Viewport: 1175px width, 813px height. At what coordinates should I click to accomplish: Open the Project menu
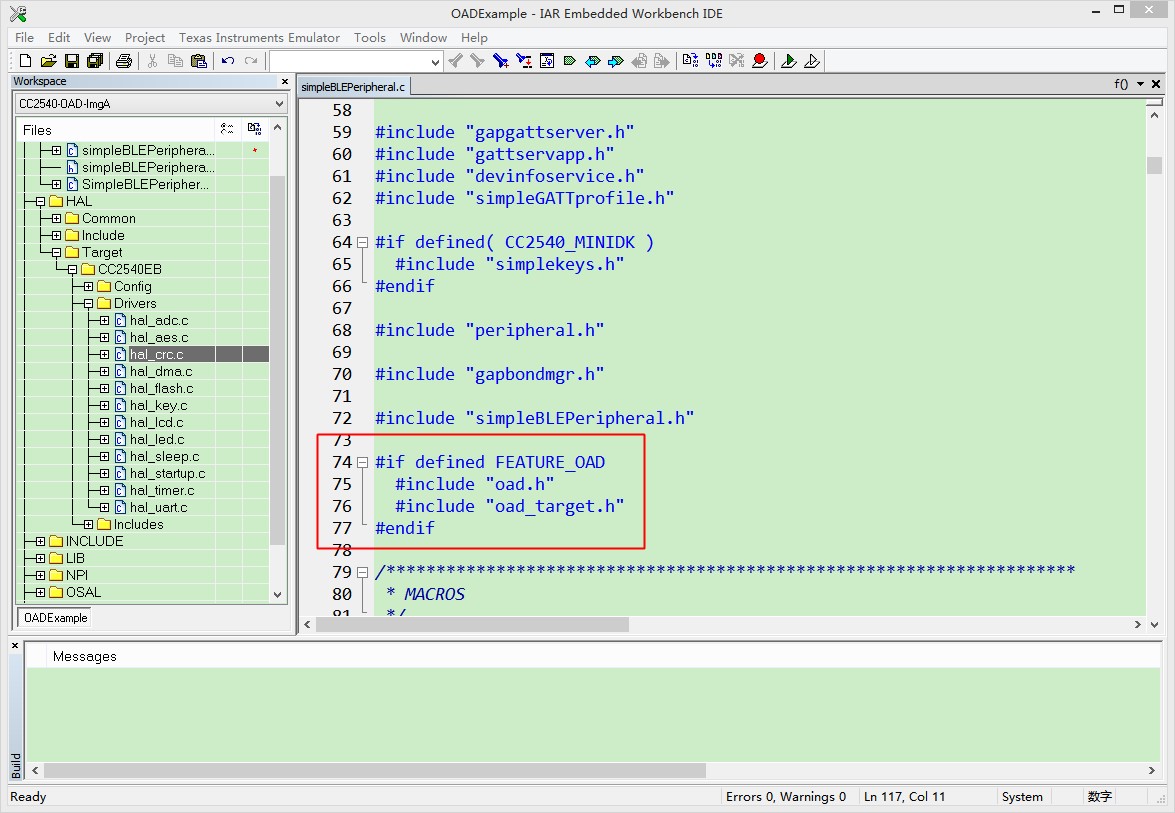pos(145,37)
